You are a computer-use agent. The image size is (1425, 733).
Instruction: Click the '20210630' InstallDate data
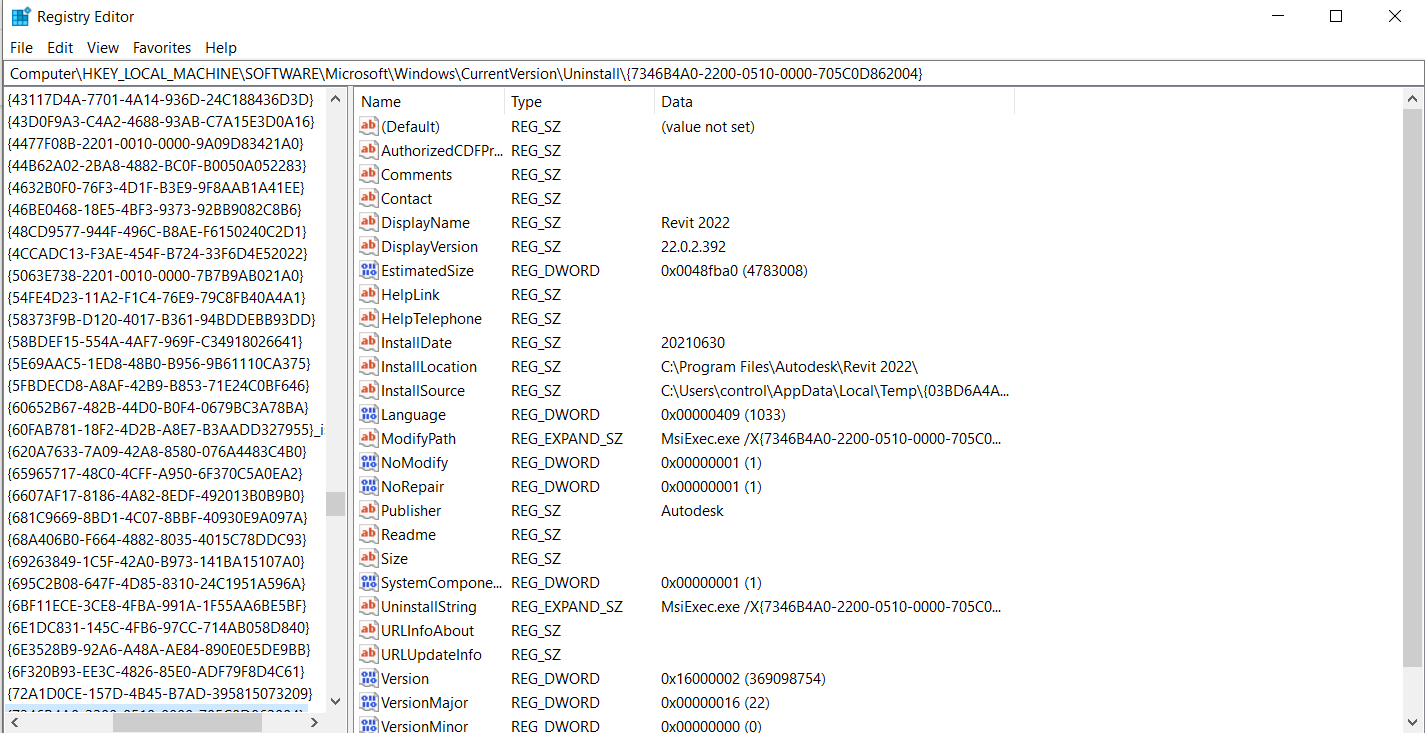coord(693,343)
